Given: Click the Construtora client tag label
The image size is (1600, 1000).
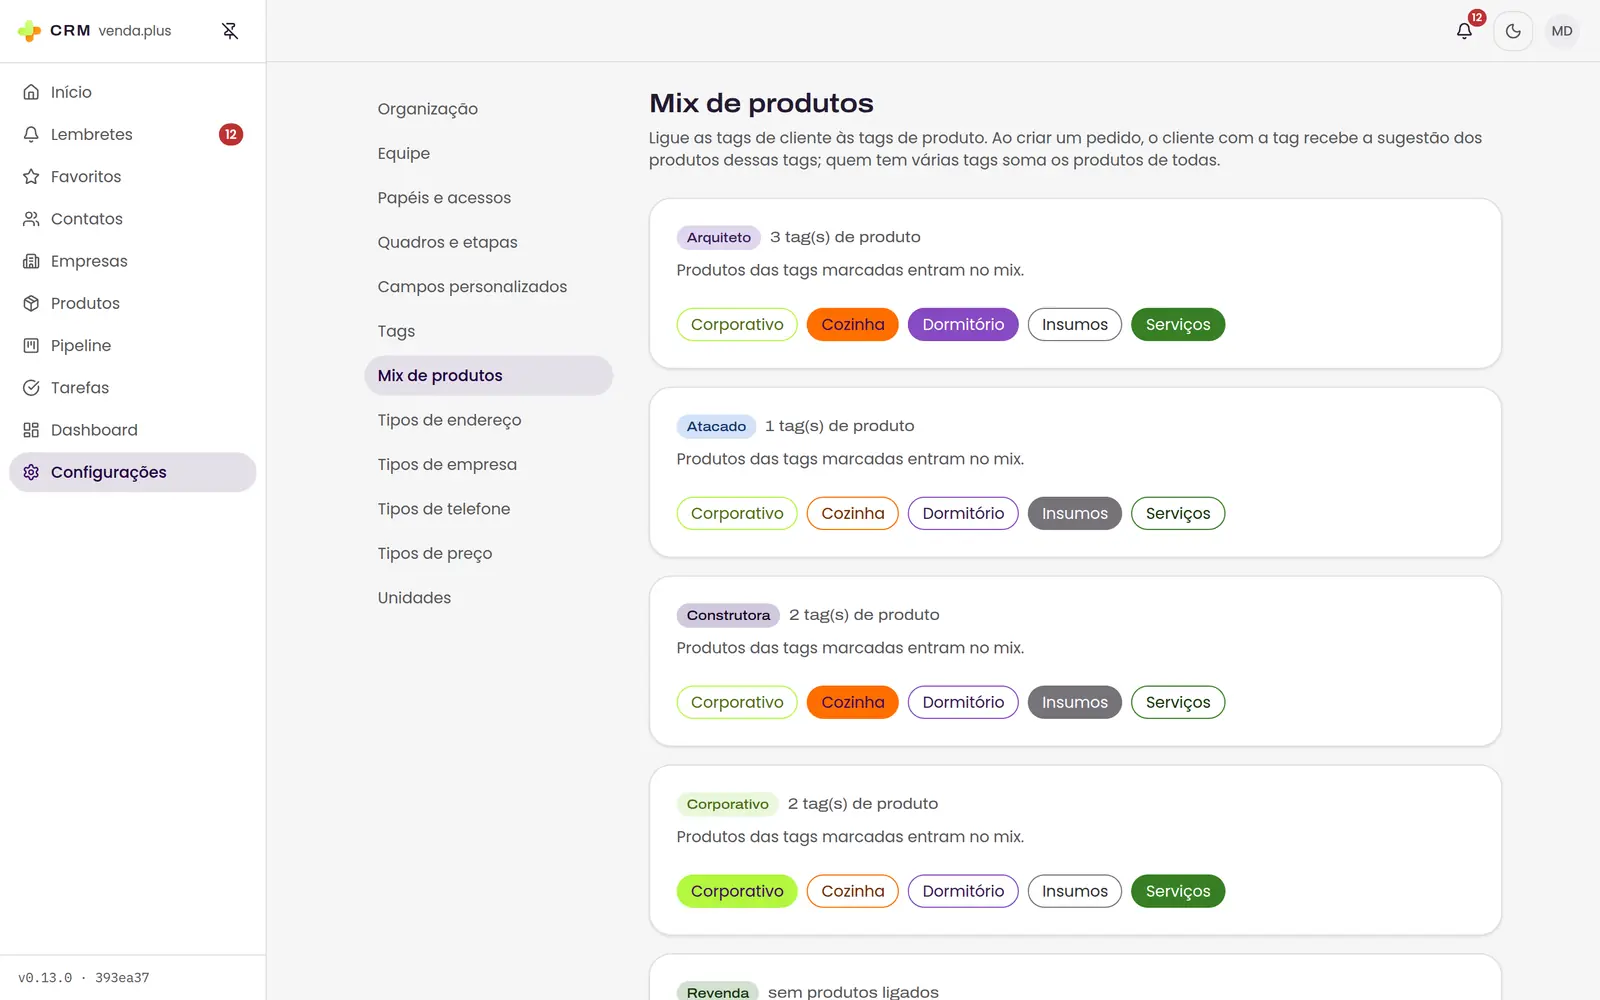Looking at the screenshot, I should (x=728, y=616).
